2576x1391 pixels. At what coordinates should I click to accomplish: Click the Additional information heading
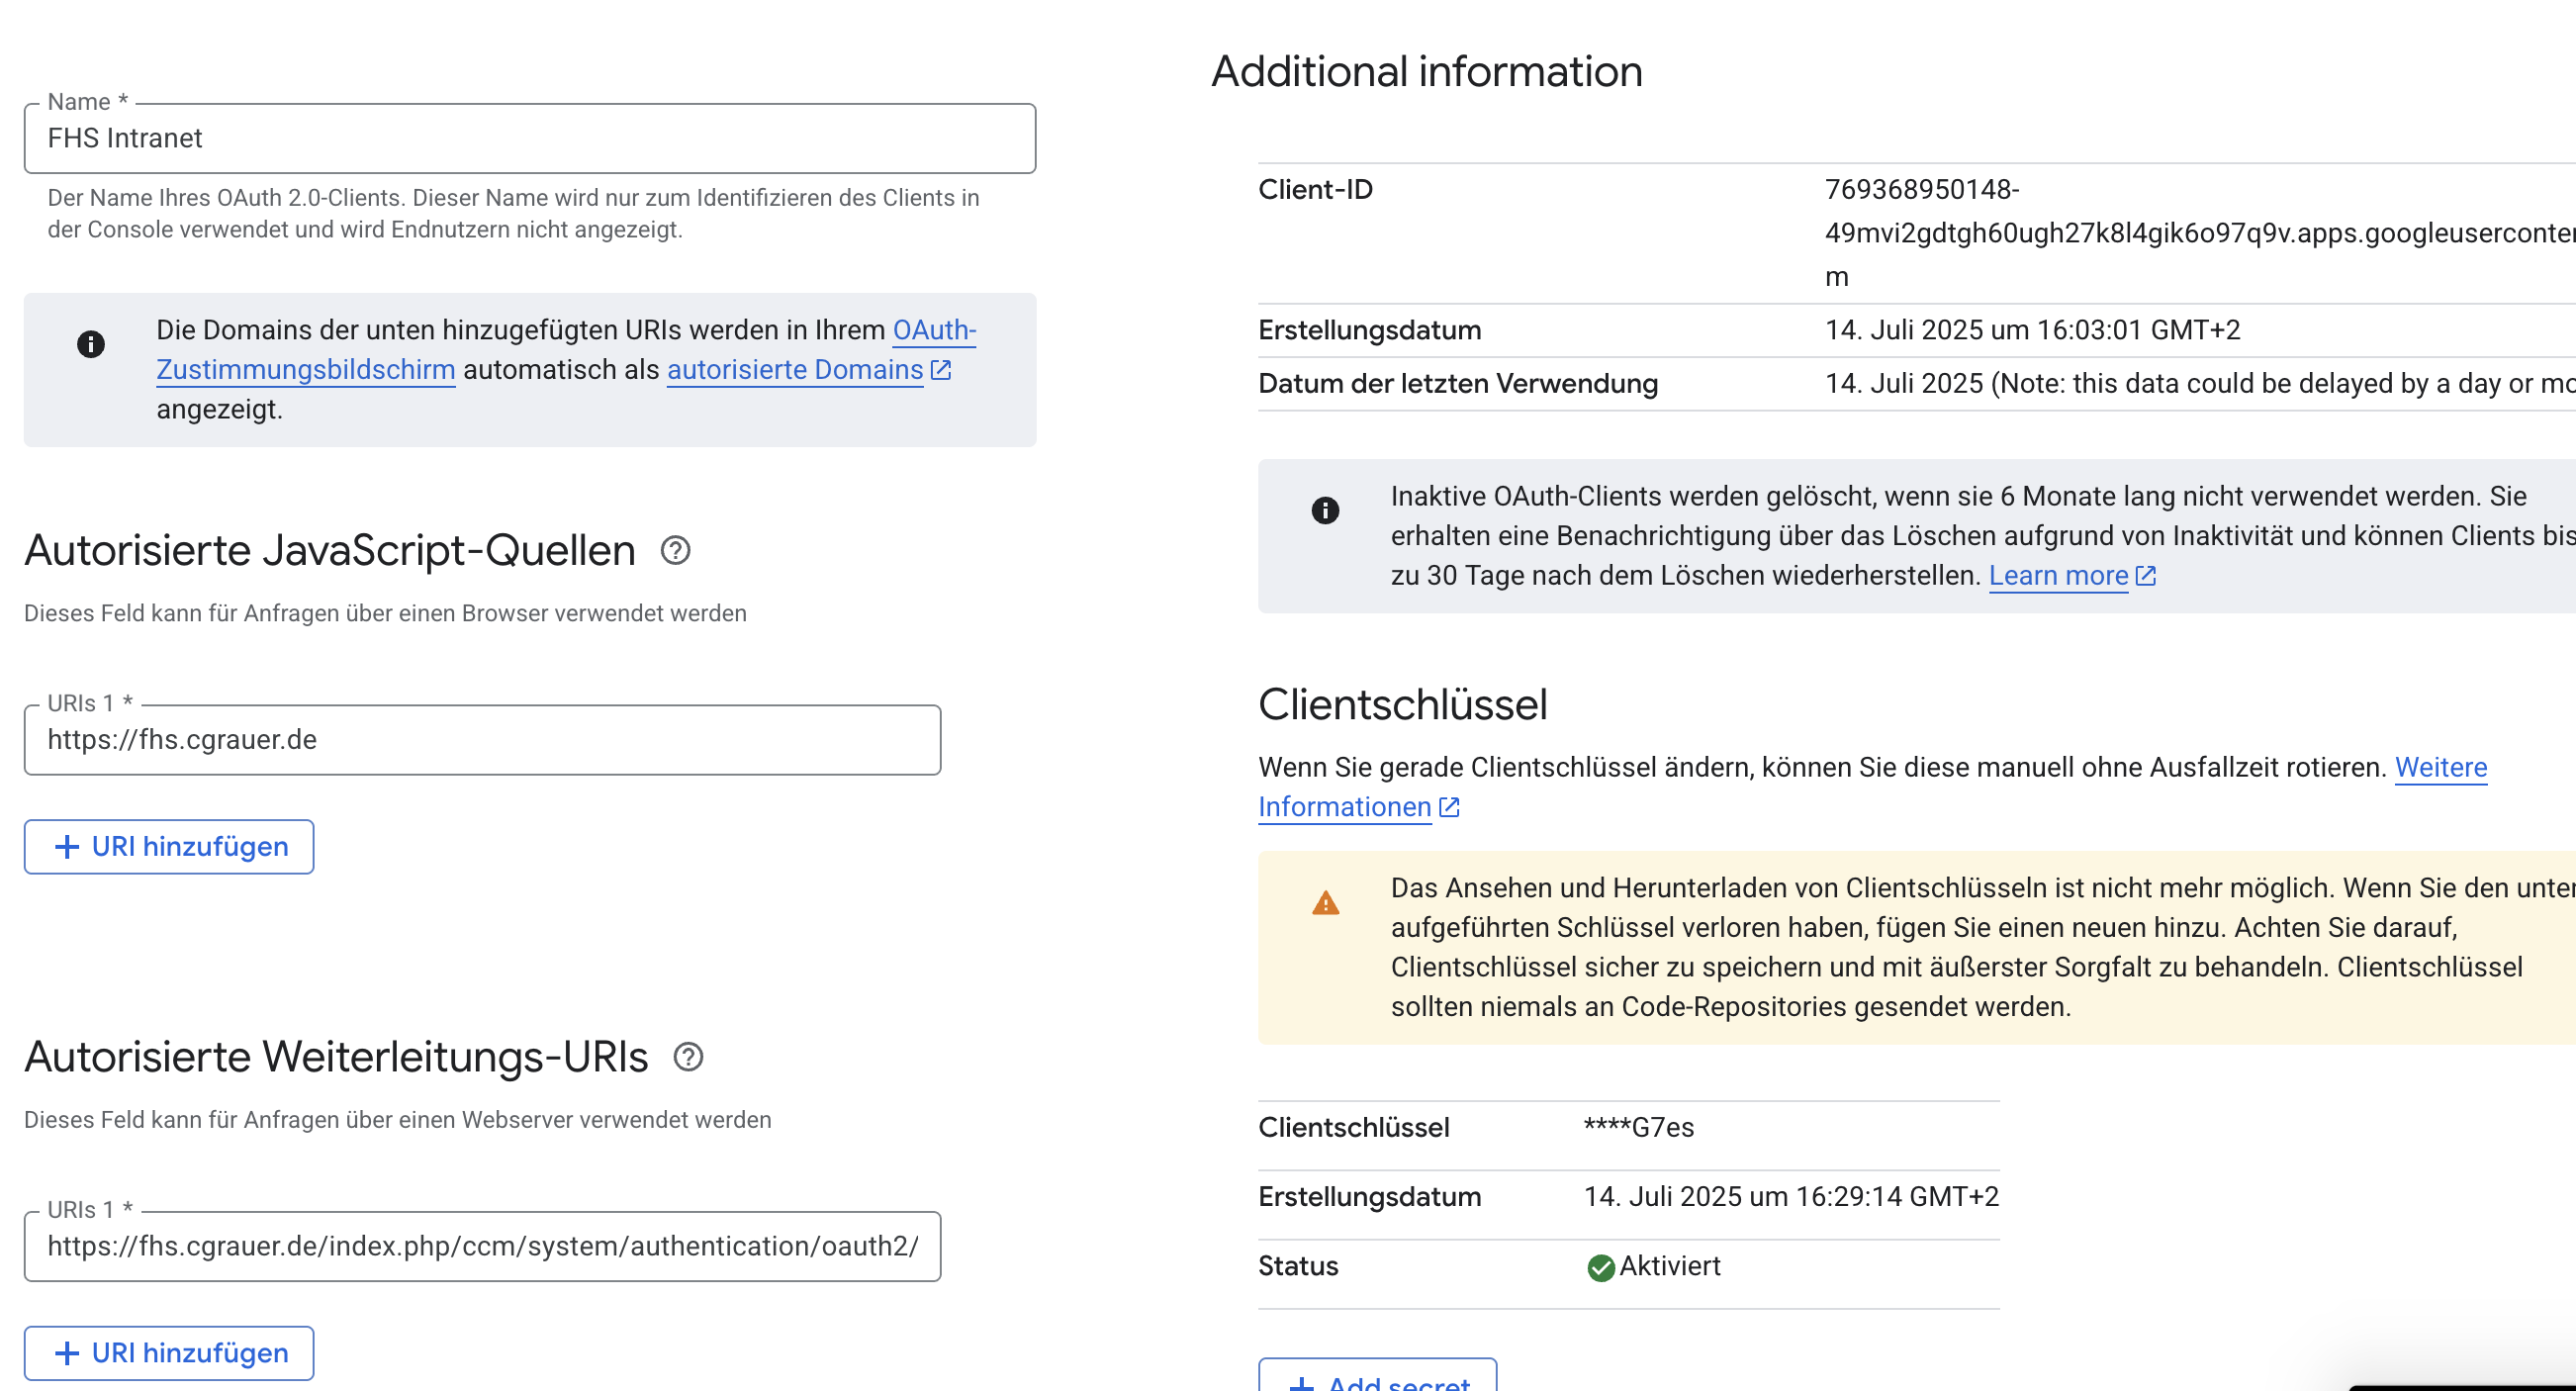click(1427, 71)
